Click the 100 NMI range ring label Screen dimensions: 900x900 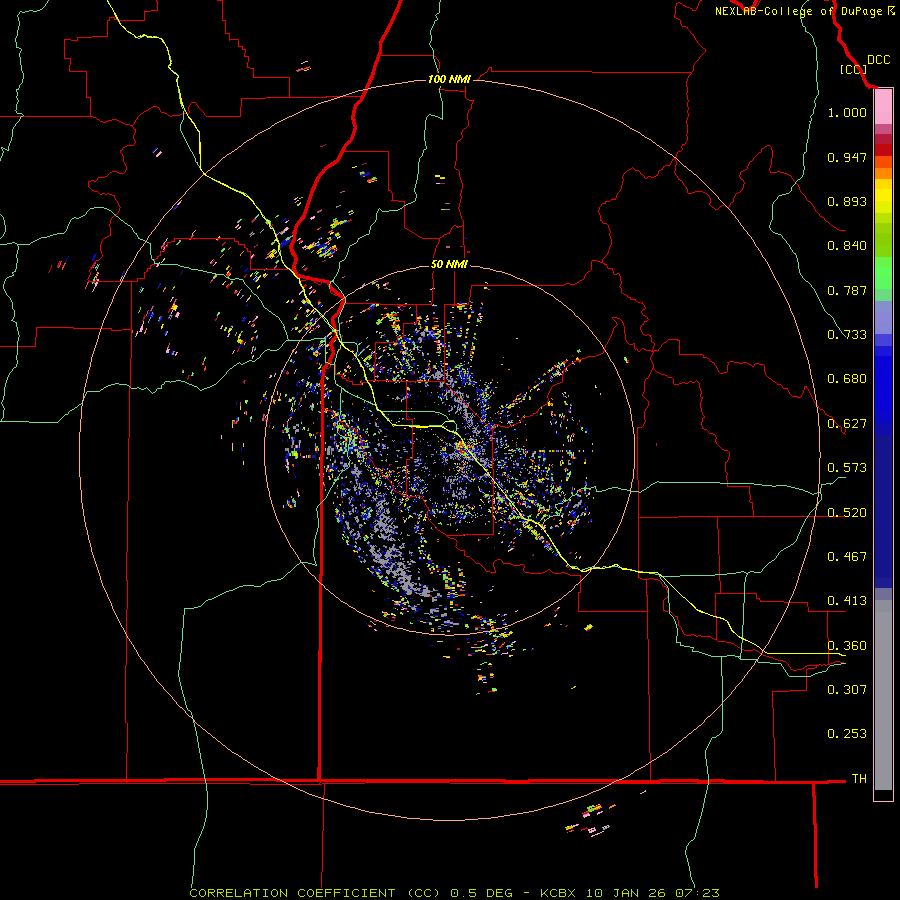[x=449, y=79]
